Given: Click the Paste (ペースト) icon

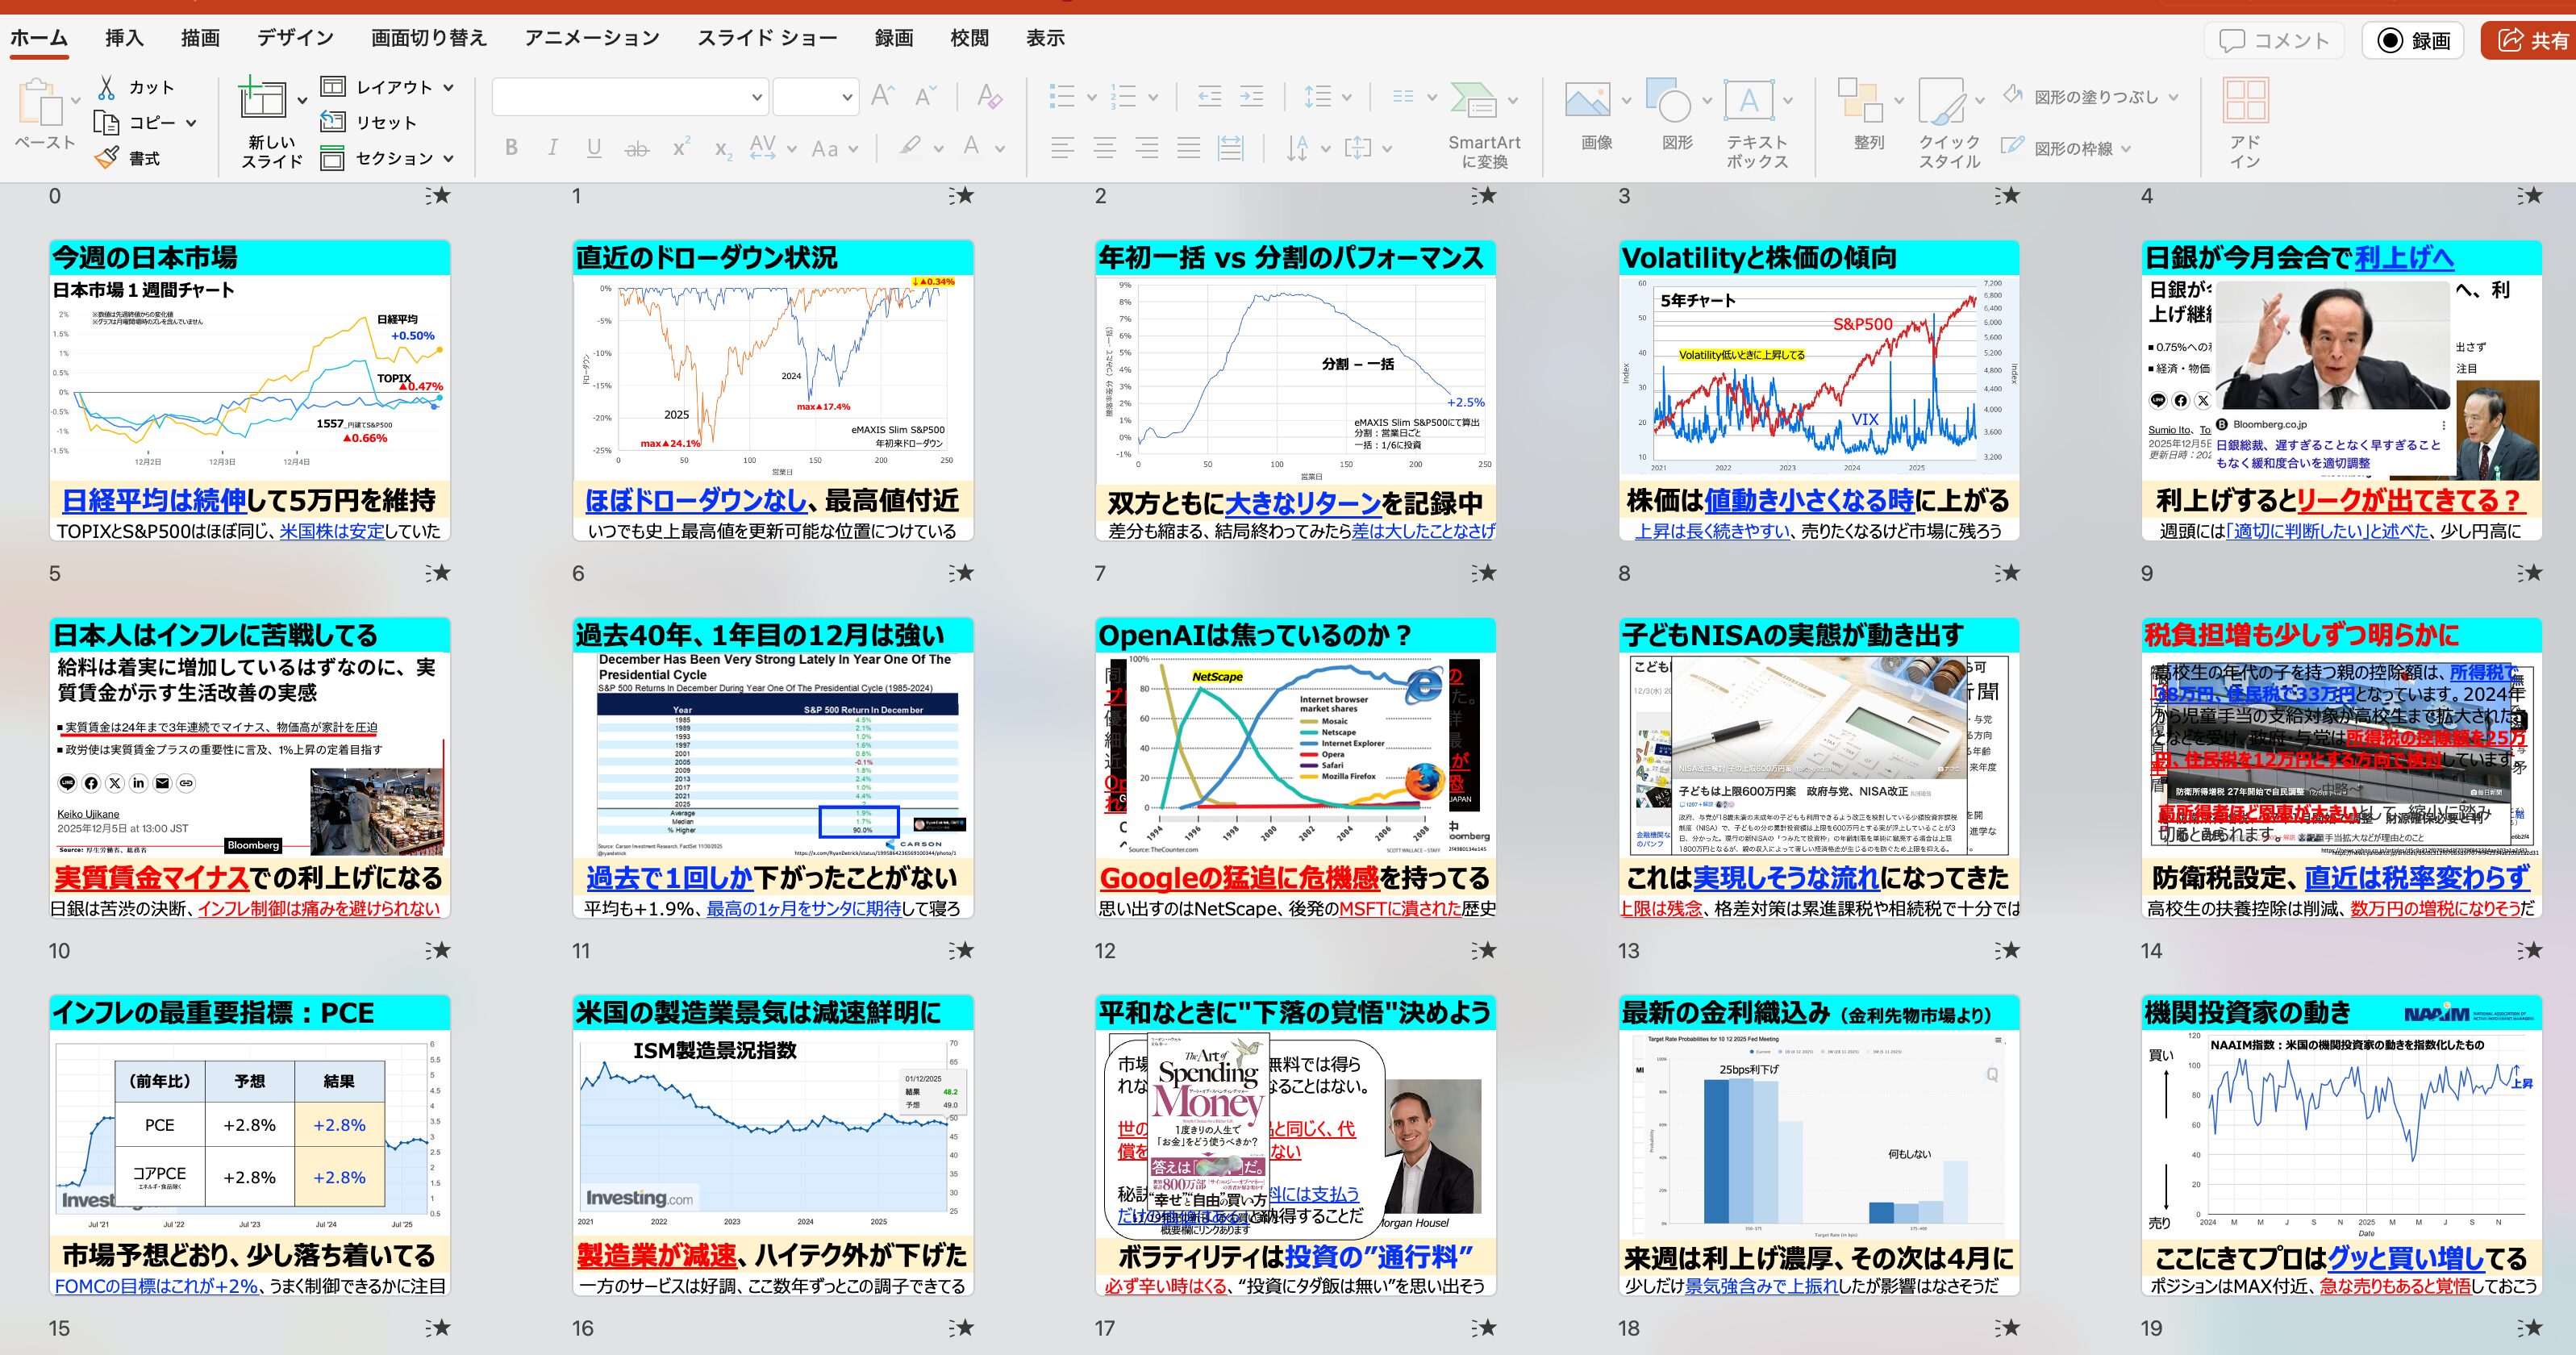Looking at the screenshot, I should tap(40, 104).
